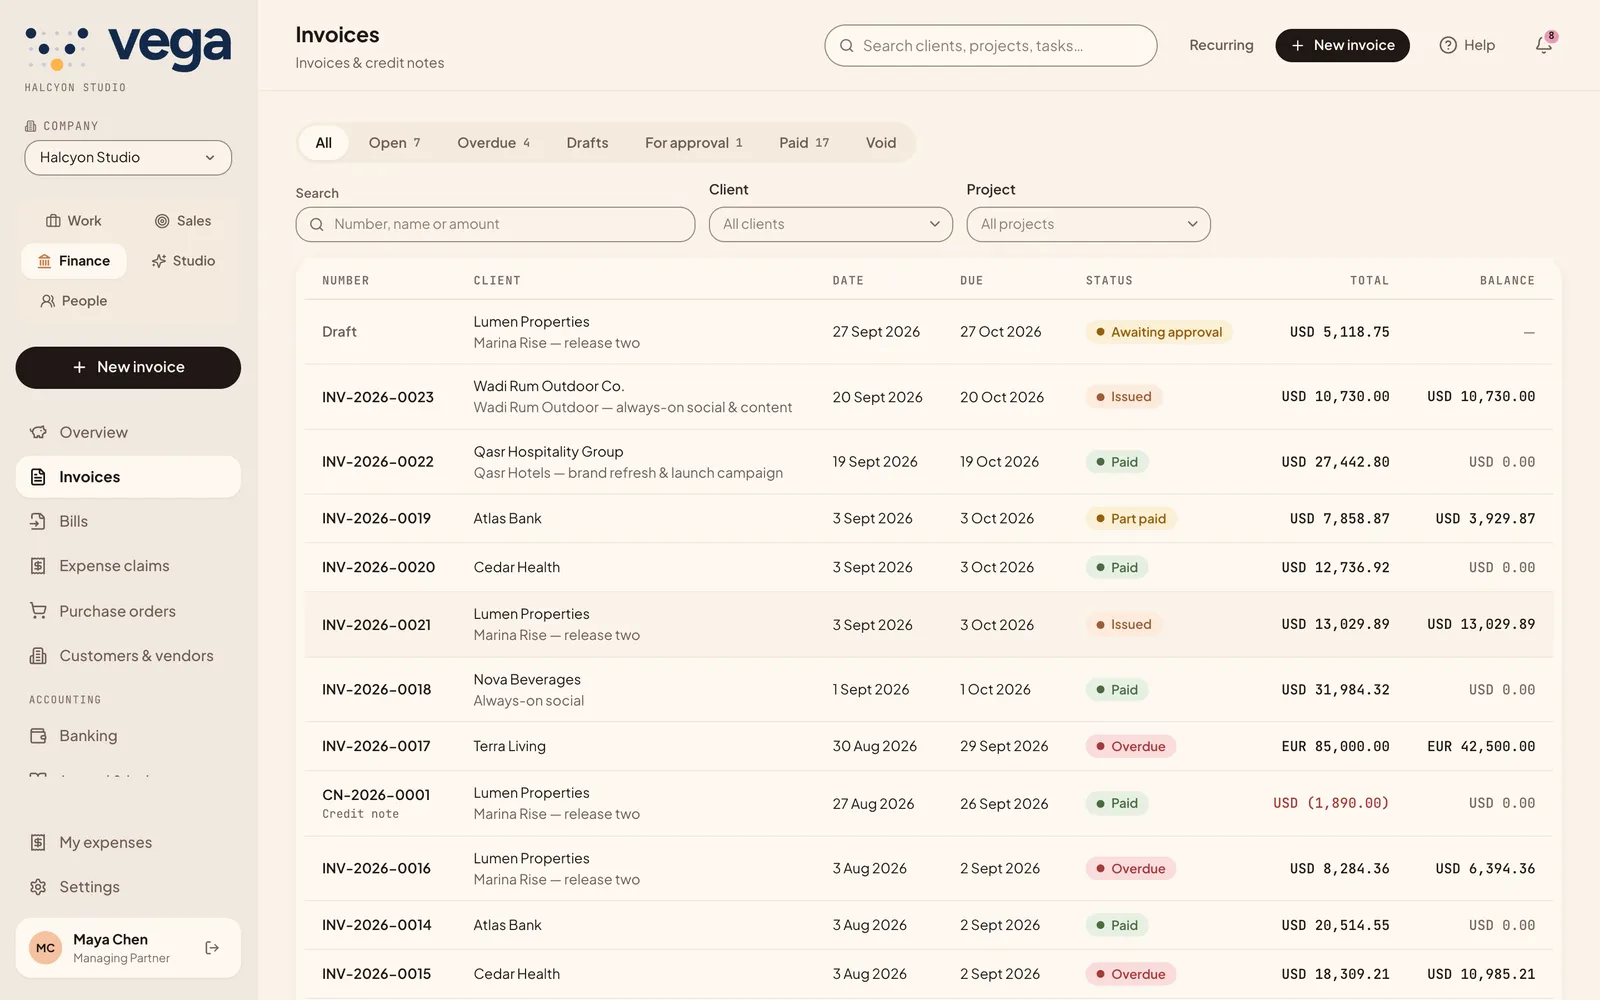Expand the All projects filter dropdown
Image resolution: width=1600 pixels, height=1000 pixels.
1088,224
